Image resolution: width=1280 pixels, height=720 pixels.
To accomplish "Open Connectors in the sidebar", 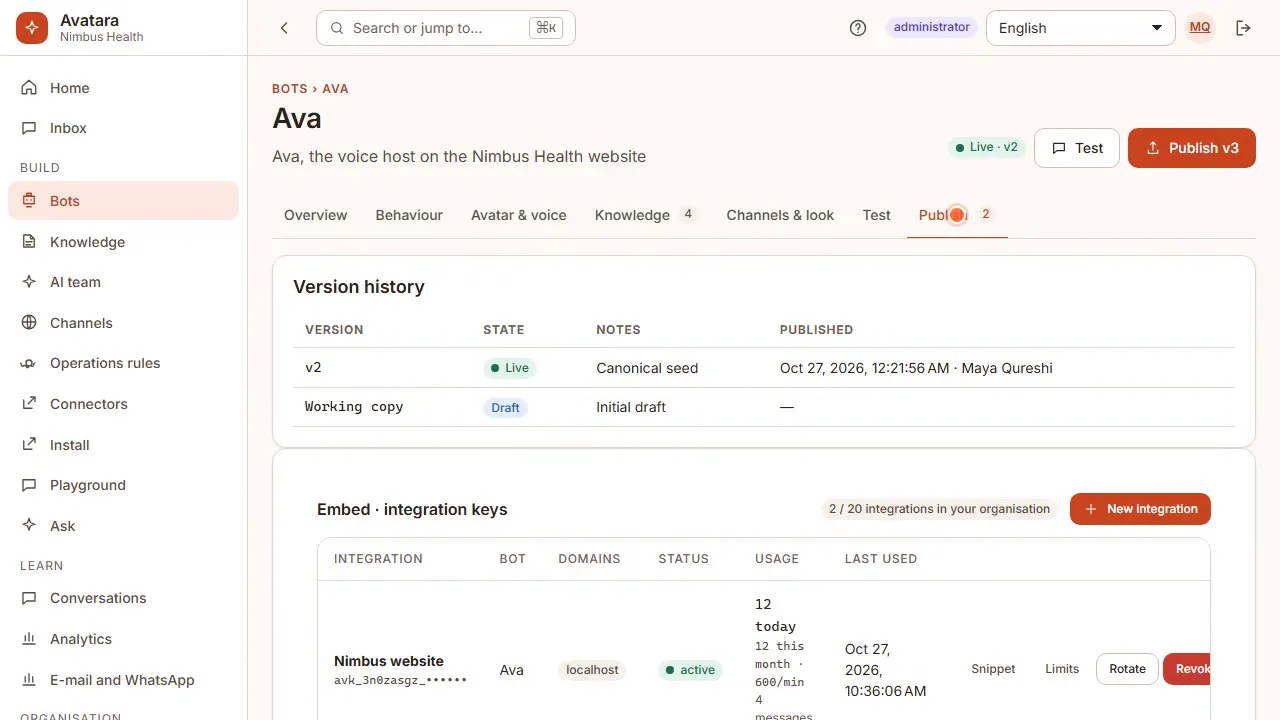I will tap(123, 404).
